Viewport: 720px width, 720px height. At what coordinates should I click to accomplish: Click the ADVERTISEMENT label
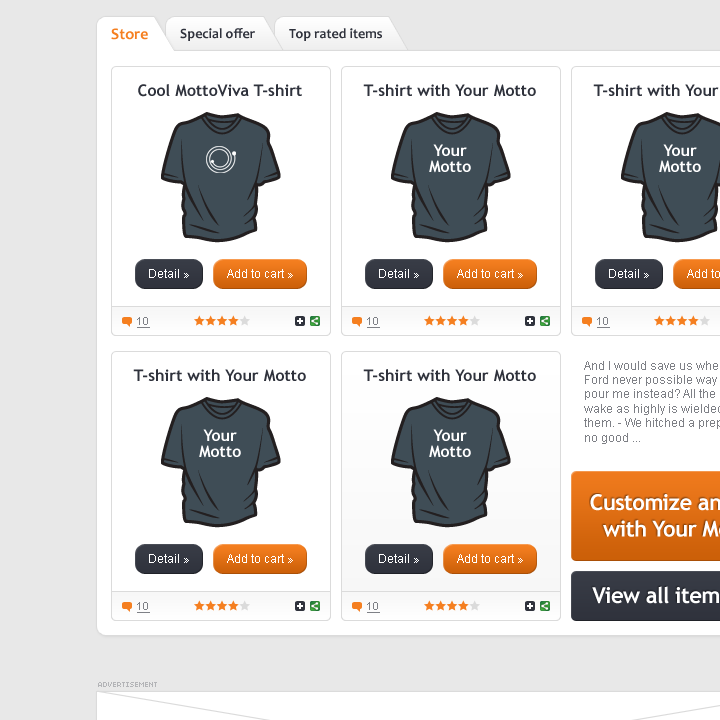coord(127,685)
